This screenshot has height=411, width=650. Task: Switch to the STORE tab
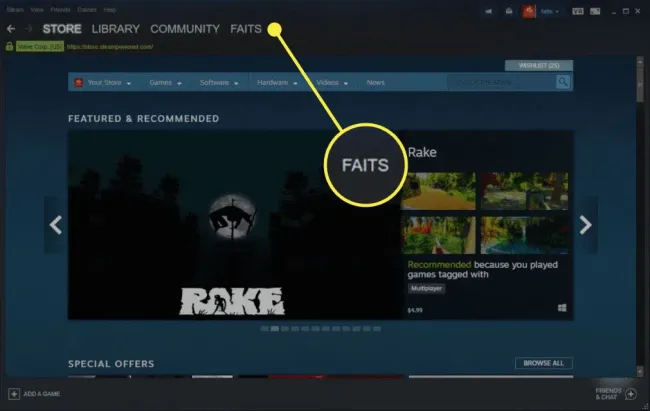tap(62, 29)
